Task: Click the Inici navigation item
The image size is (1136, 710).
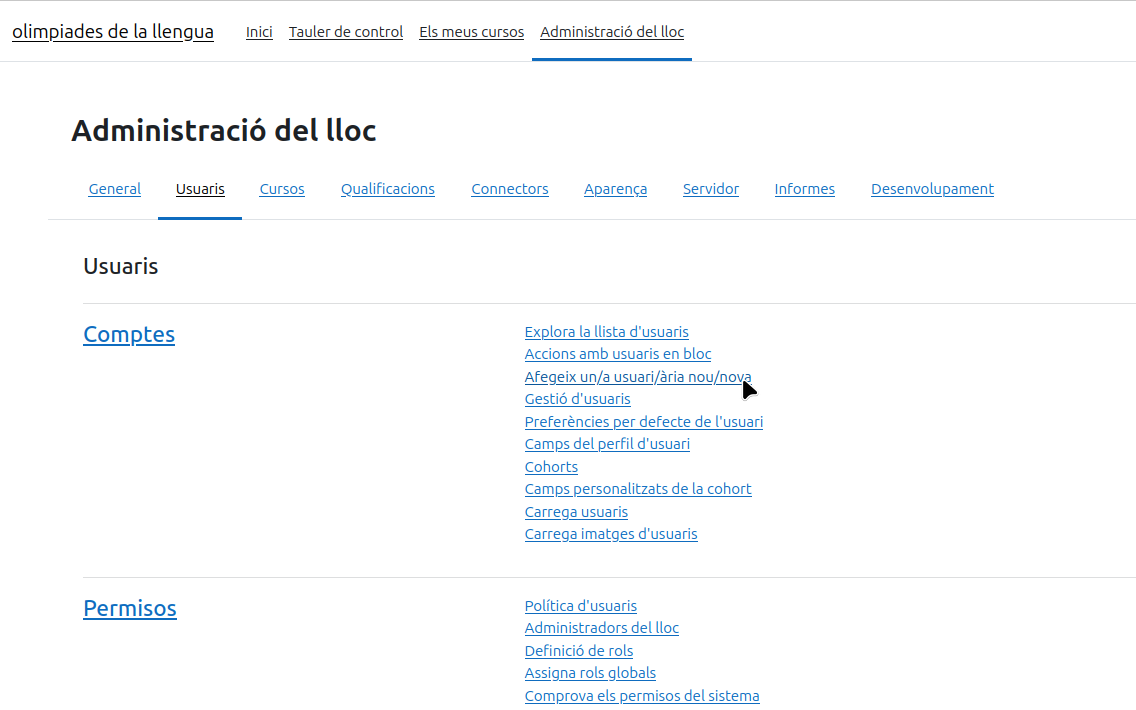Action: [259, 32]
